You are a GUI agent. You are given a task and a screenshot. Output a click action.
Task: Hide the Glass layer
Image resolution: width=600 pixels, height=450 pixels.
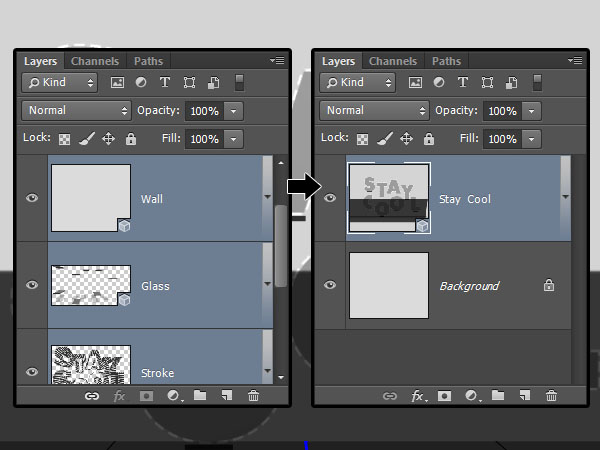(32, 285)
